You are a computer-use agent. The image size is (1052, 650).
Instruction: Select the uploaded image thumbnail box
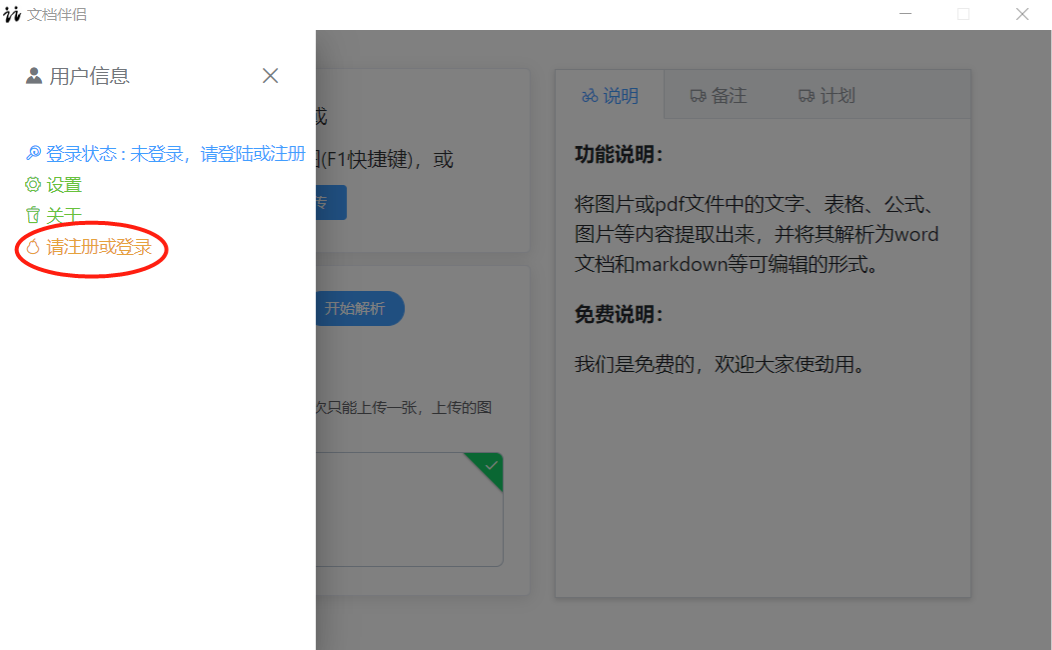coord(409,509)
